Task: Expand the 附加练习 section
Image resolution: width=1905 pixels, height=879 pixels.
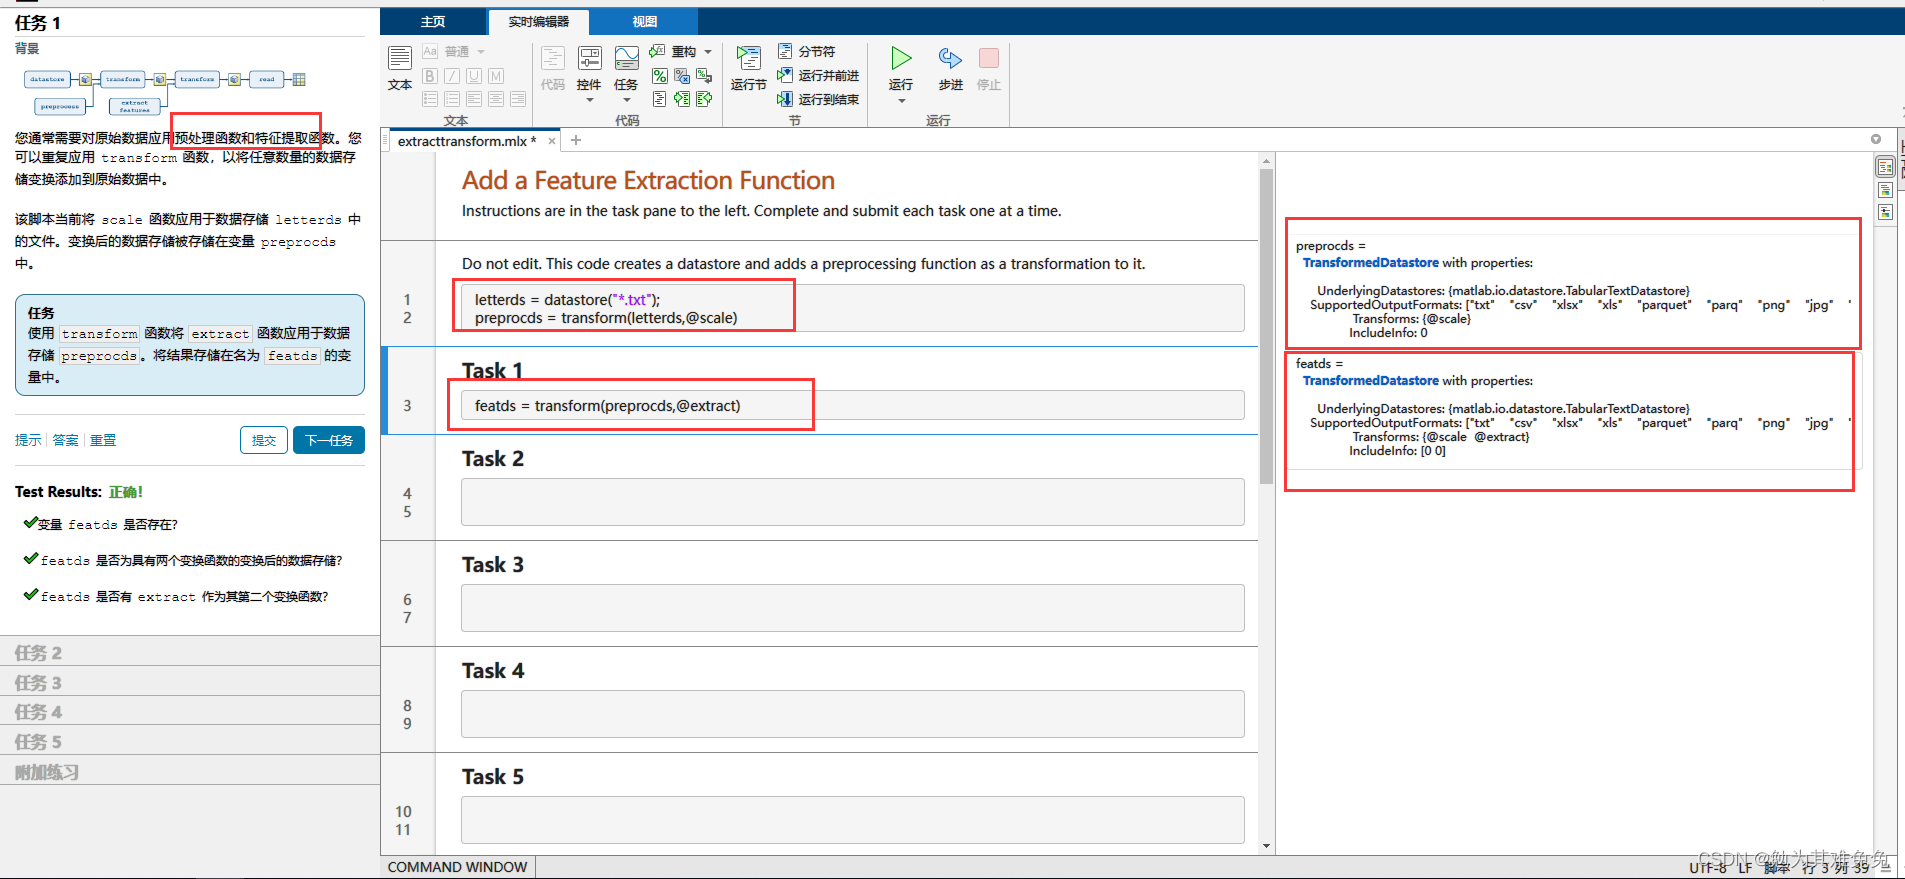Action: tap(190, 771)
